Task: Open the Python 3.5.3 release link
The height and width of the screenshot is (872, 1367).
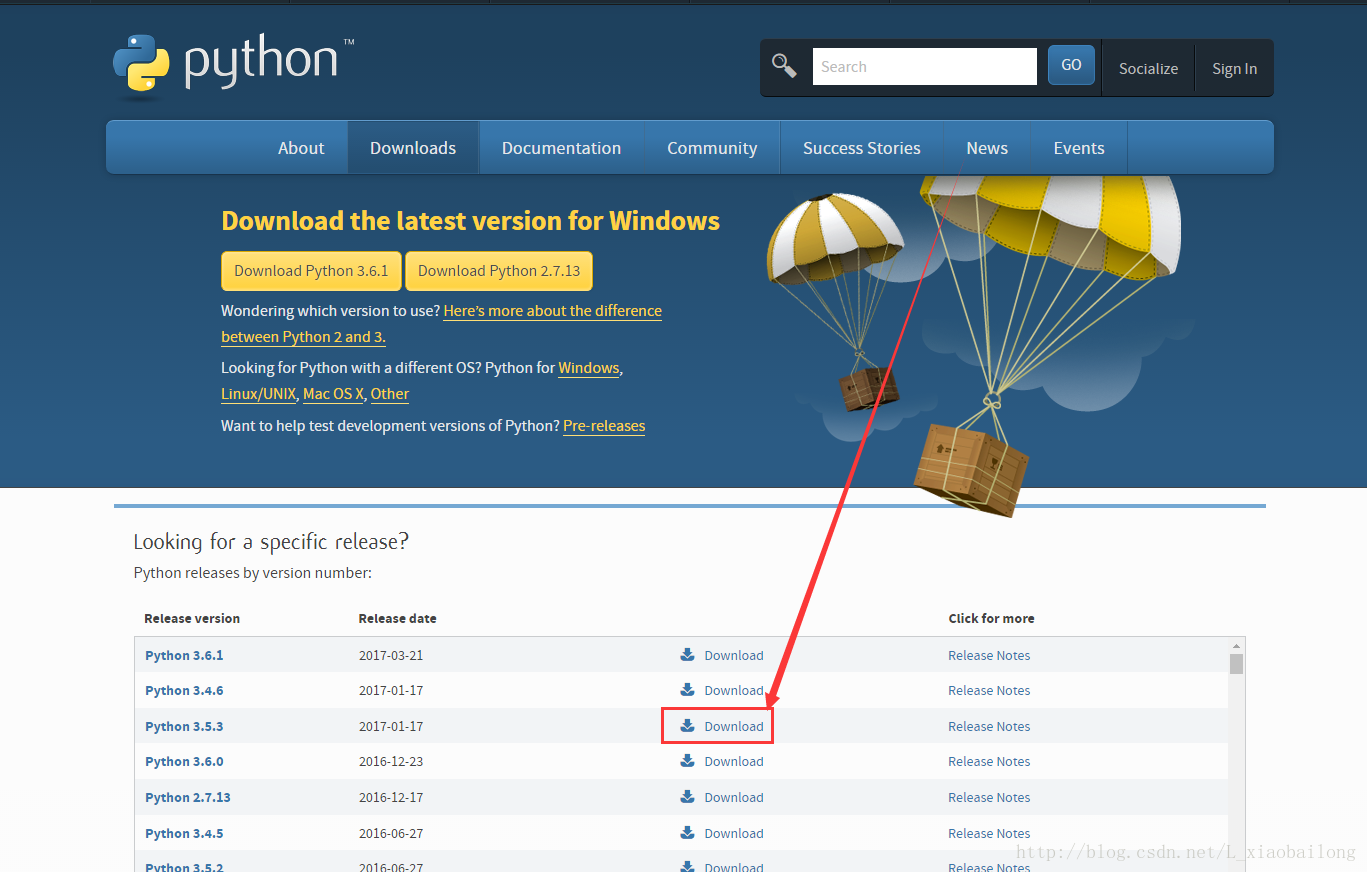Action: point(184,726)
